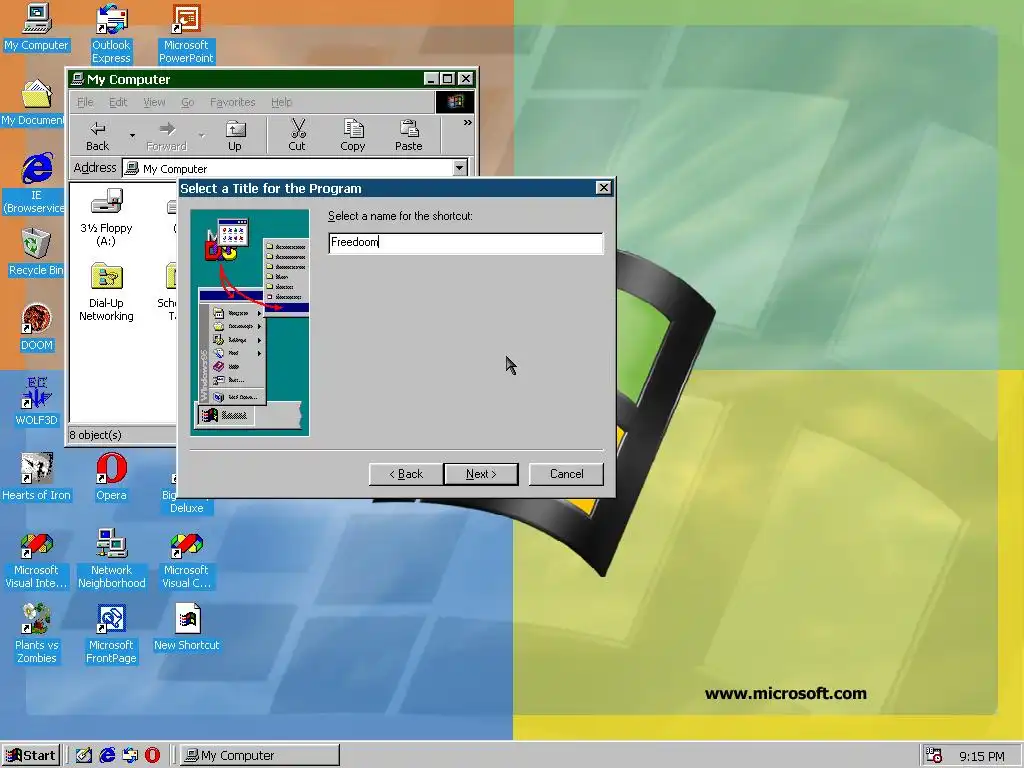This screenshot has height=768, width=1024.
Task: Expand the Address bar dropdown
Action: point(460,168)
